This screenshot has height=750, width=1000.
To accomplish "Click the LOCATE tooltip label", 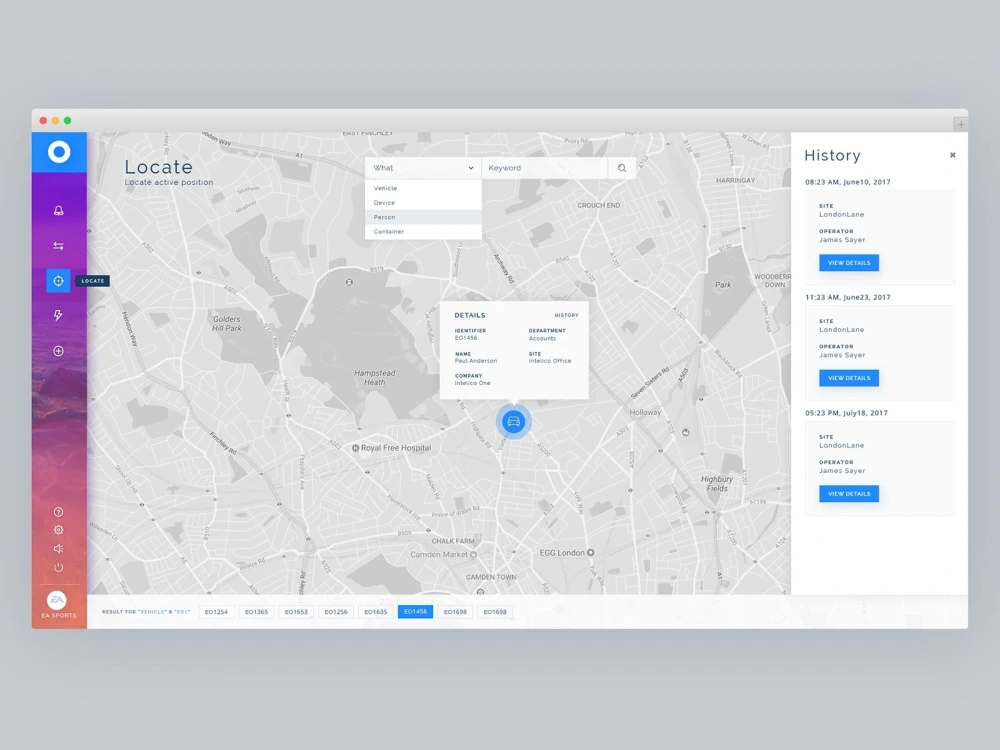I will coord(92,281).
